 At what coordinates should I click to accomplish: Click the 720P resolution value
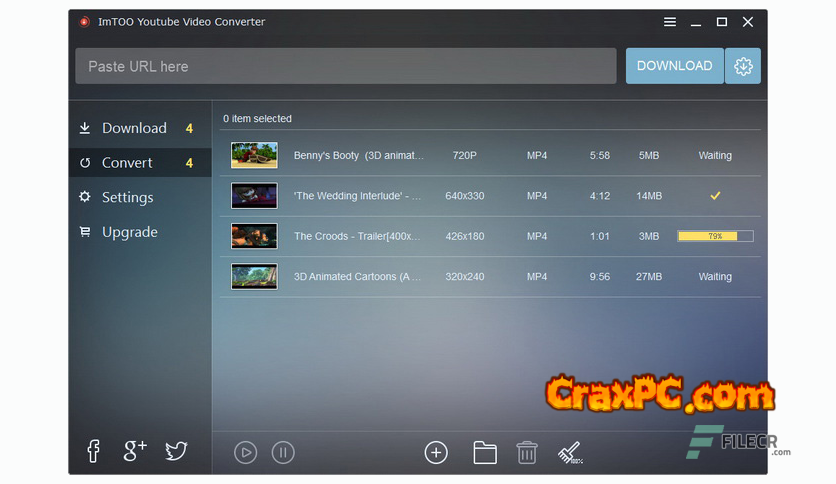[x=464, y=156]
